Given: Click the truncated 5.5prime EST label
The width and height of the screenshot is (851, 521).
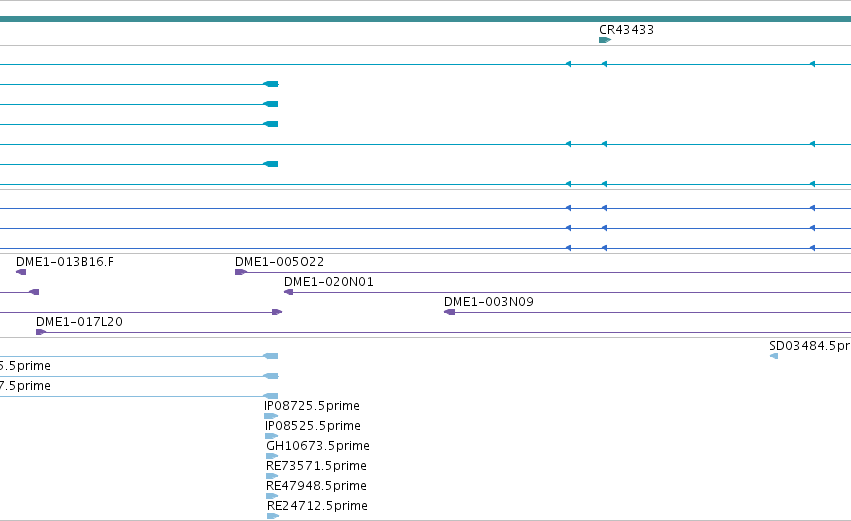Looking at the screenshot, I should 25,366.
